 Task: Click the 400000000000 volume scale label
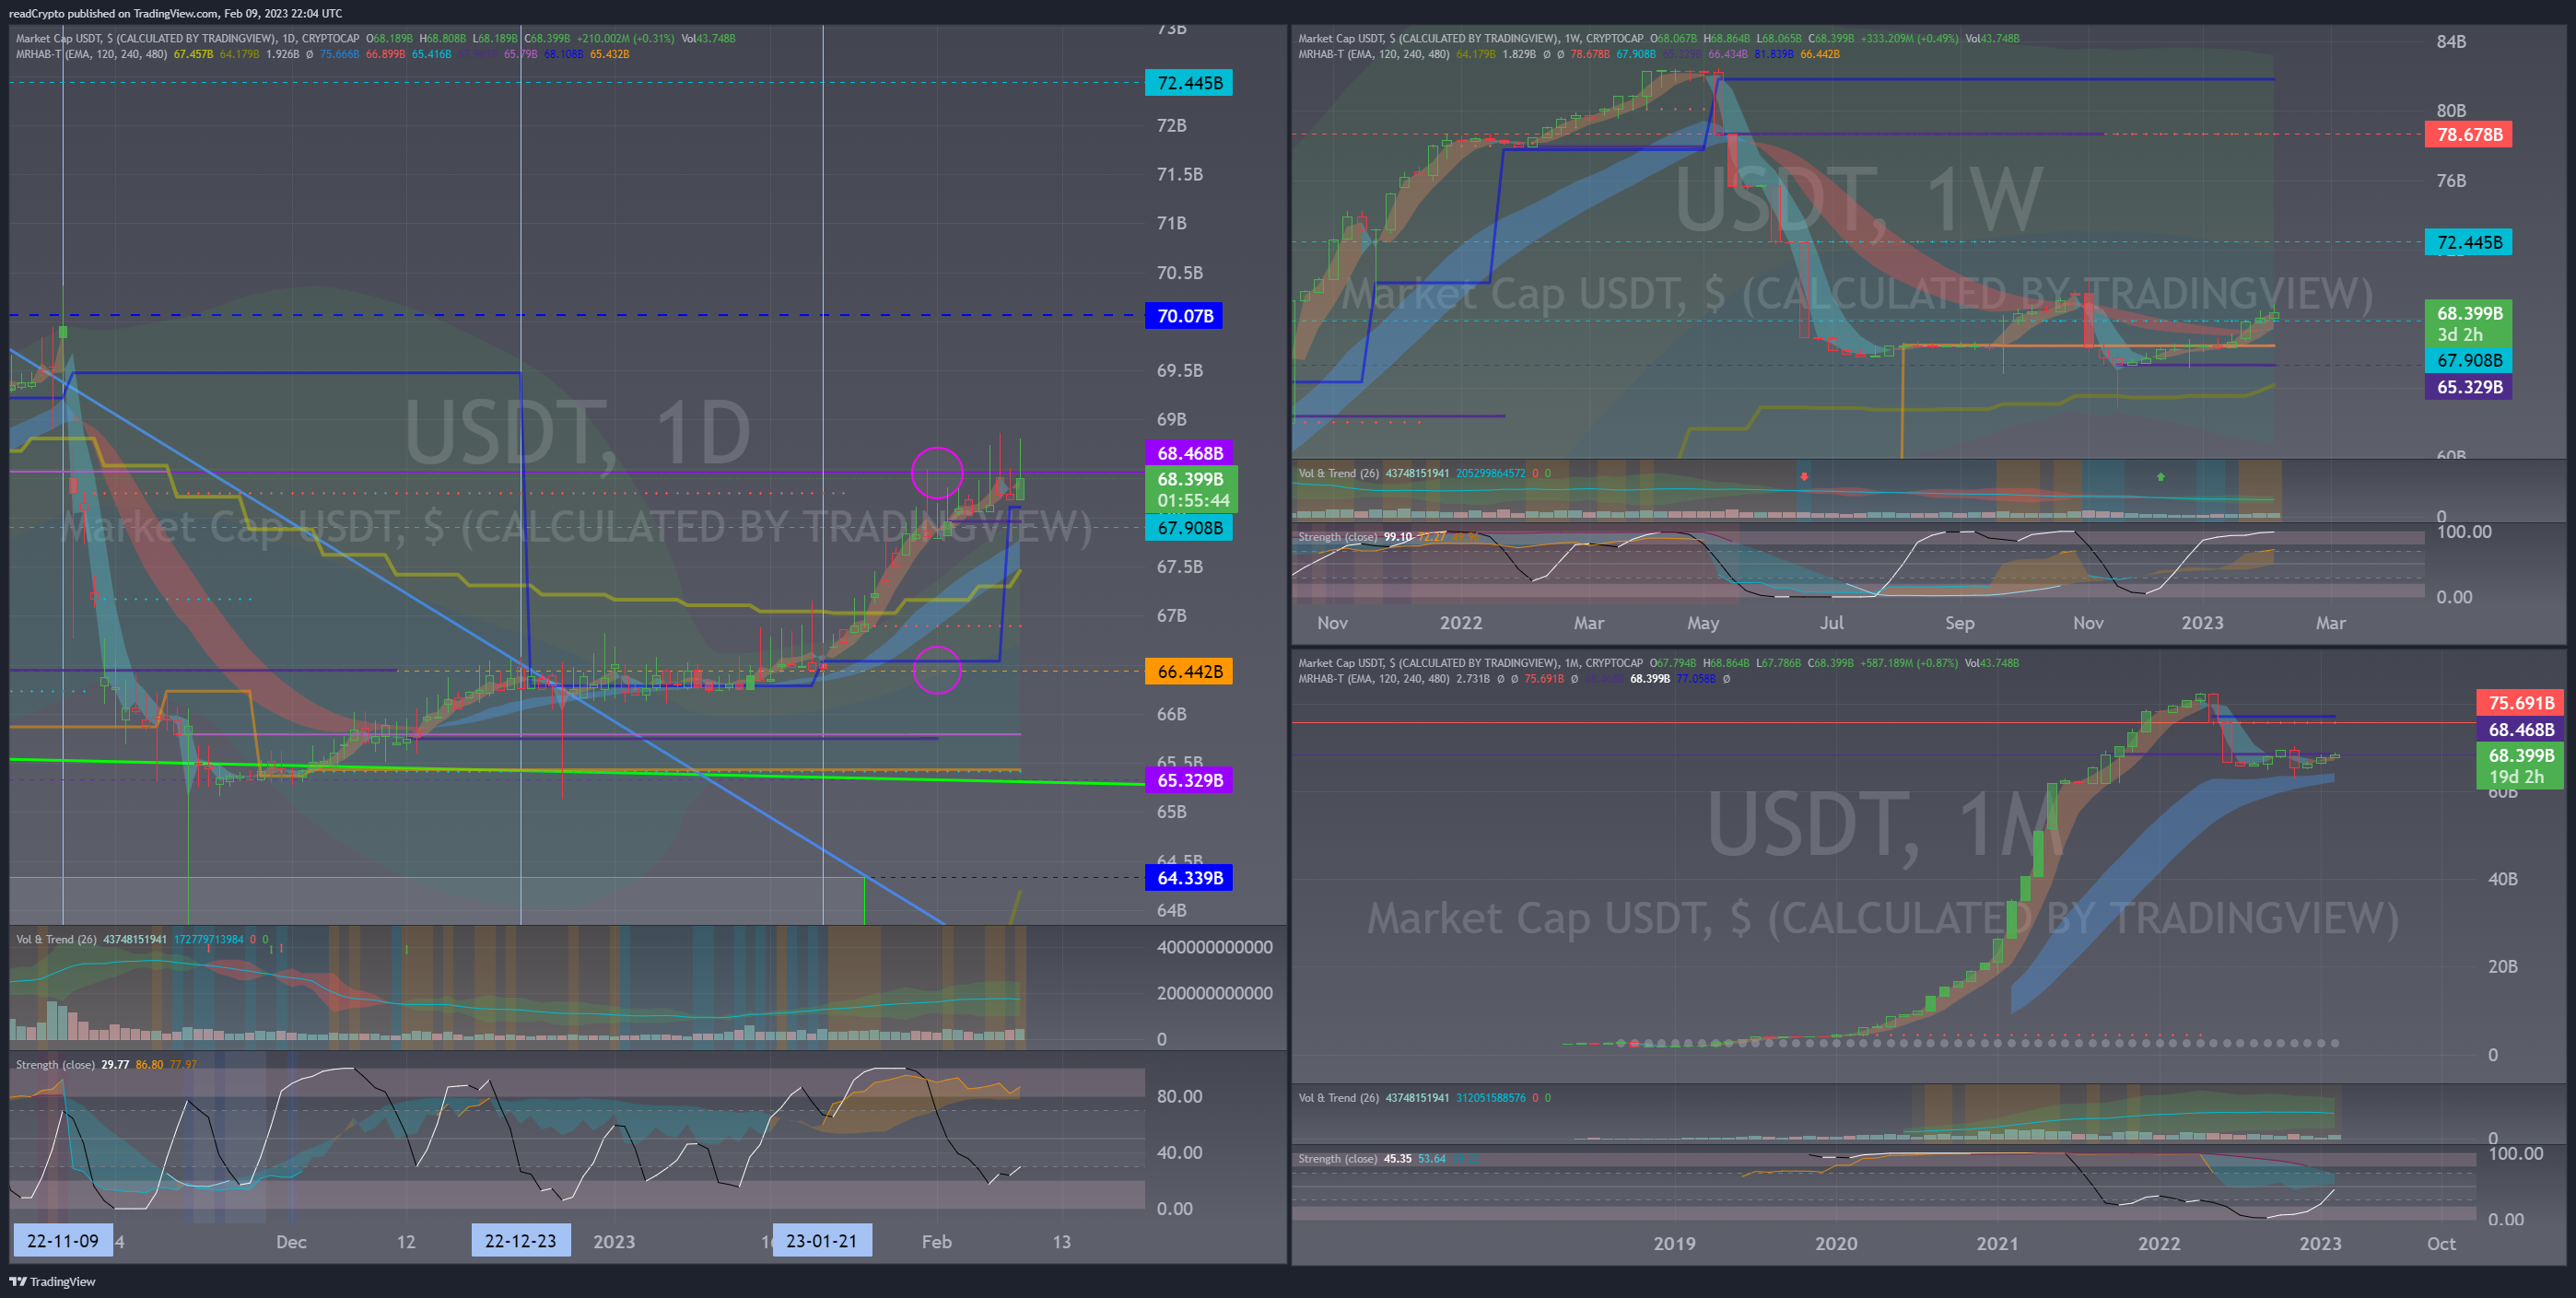tap(1214, 947)
